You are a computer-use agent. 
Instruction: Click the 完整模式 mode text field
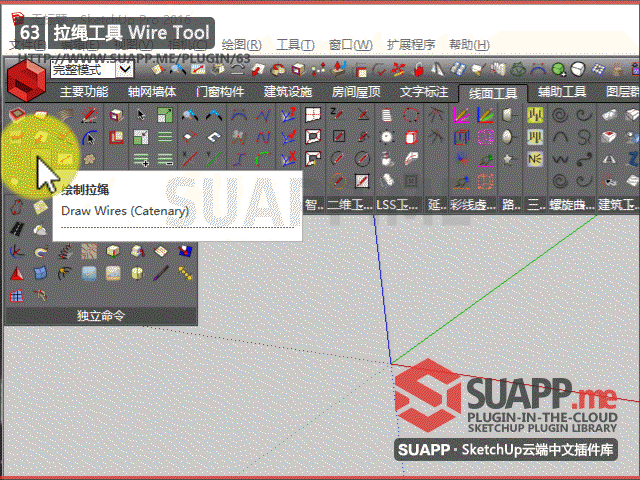tap(83, 69)
